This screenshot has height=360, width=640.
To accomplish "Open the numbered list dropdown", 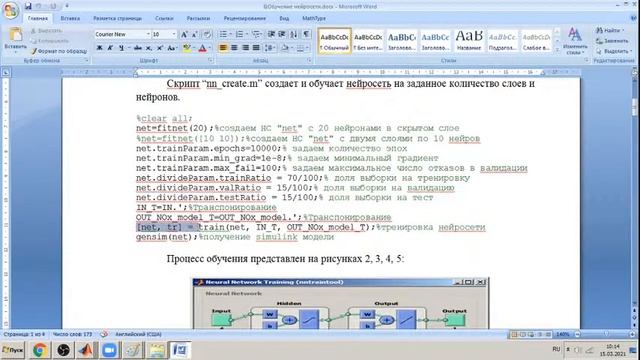I will 247,34.
